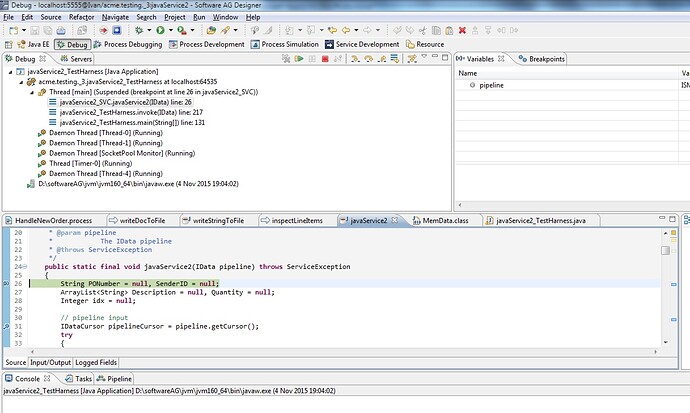Open the HandleNewOrder.process editor tab
The height and width of the screenshot is (413, 690).
tap(53, 220)
